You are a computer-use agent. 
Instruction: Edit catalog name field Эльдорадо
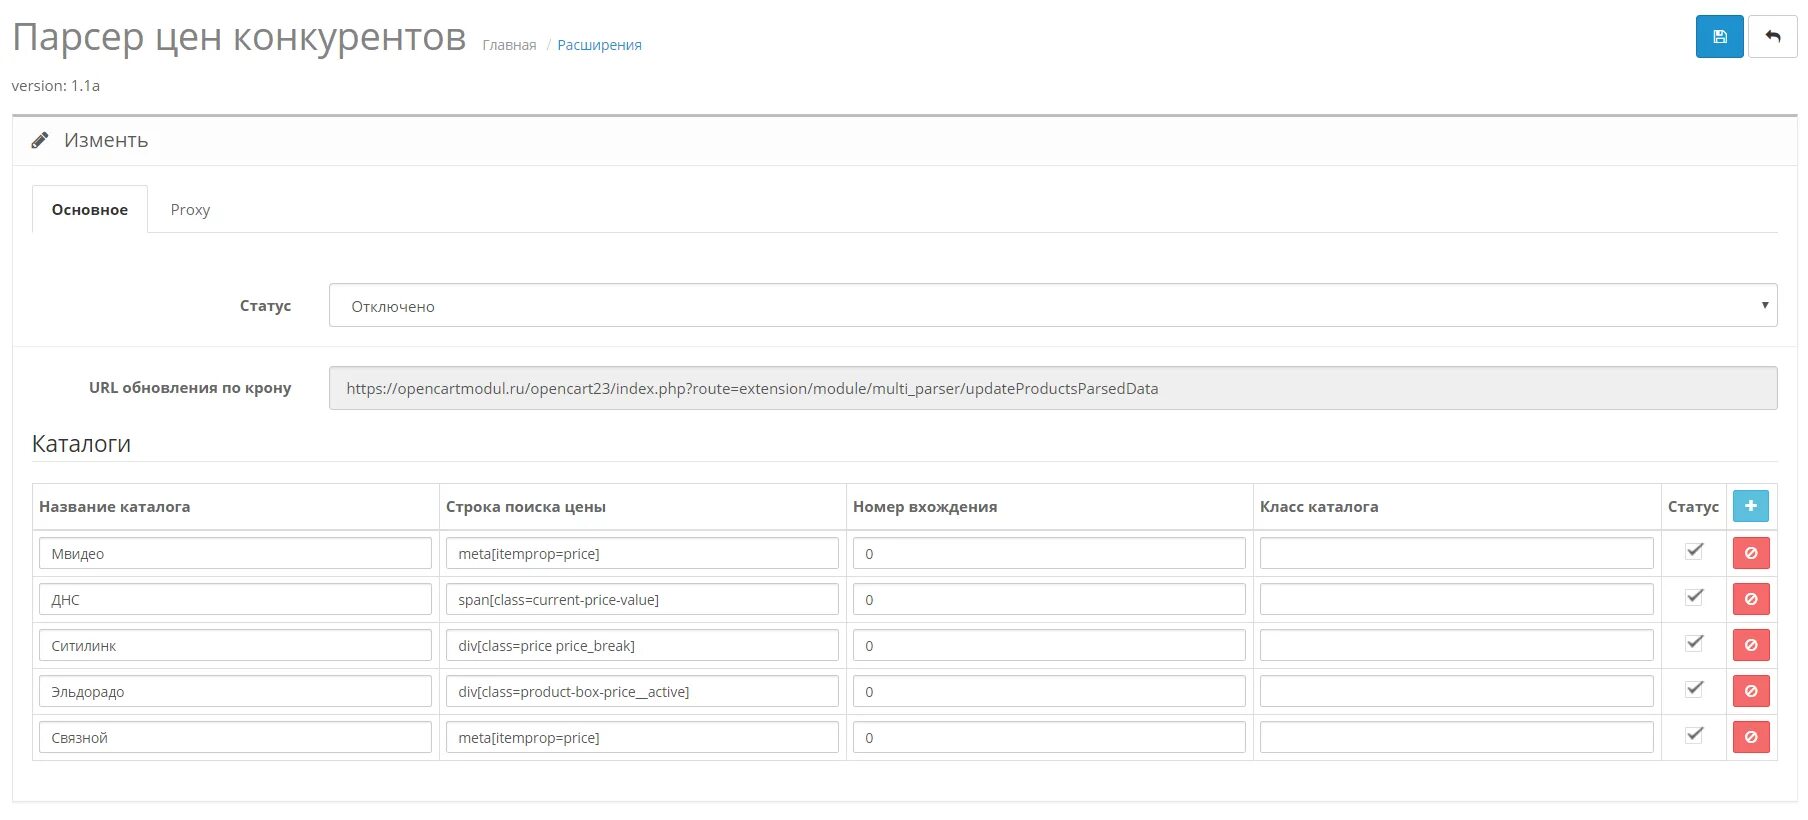235,691
